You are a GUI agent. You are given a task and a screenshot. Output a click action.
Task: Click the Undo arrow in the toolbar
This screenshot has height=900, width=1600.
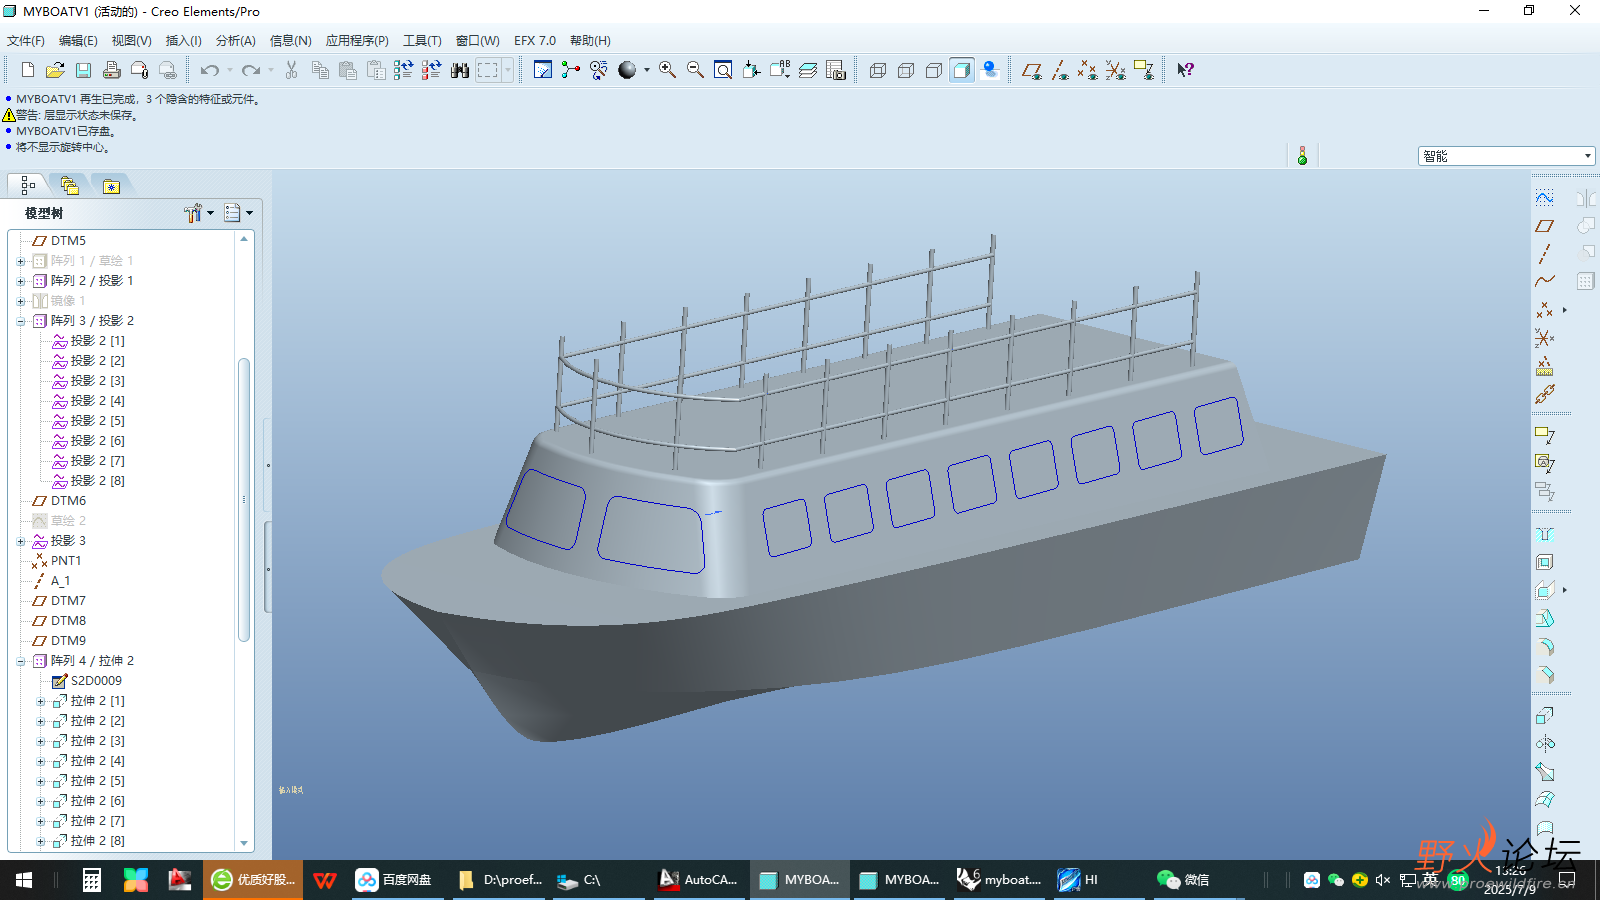tap(209, 70)
